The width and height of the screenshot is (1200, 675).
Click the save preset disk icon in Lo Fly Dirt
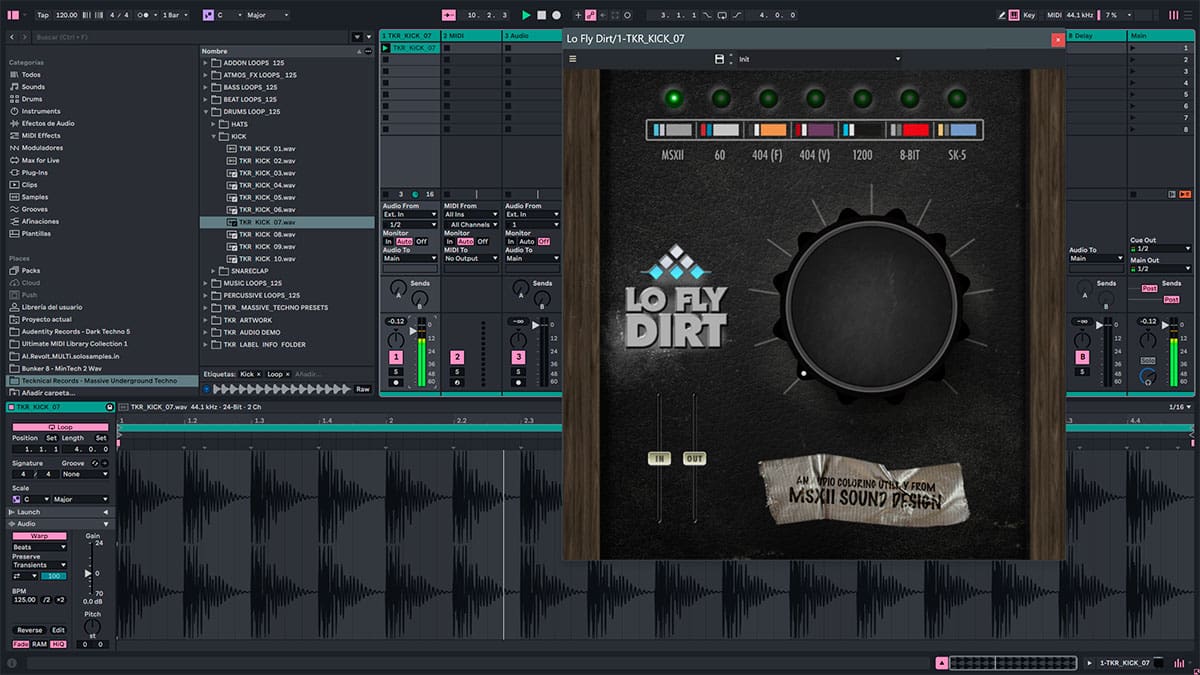coord(719,59)
